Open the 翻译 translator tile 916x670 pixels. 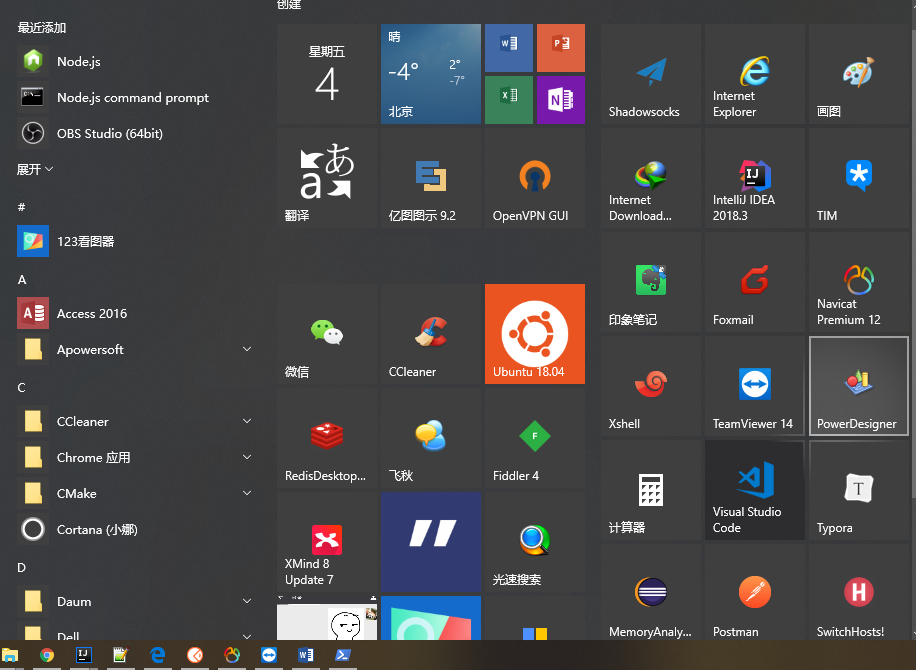327,178
